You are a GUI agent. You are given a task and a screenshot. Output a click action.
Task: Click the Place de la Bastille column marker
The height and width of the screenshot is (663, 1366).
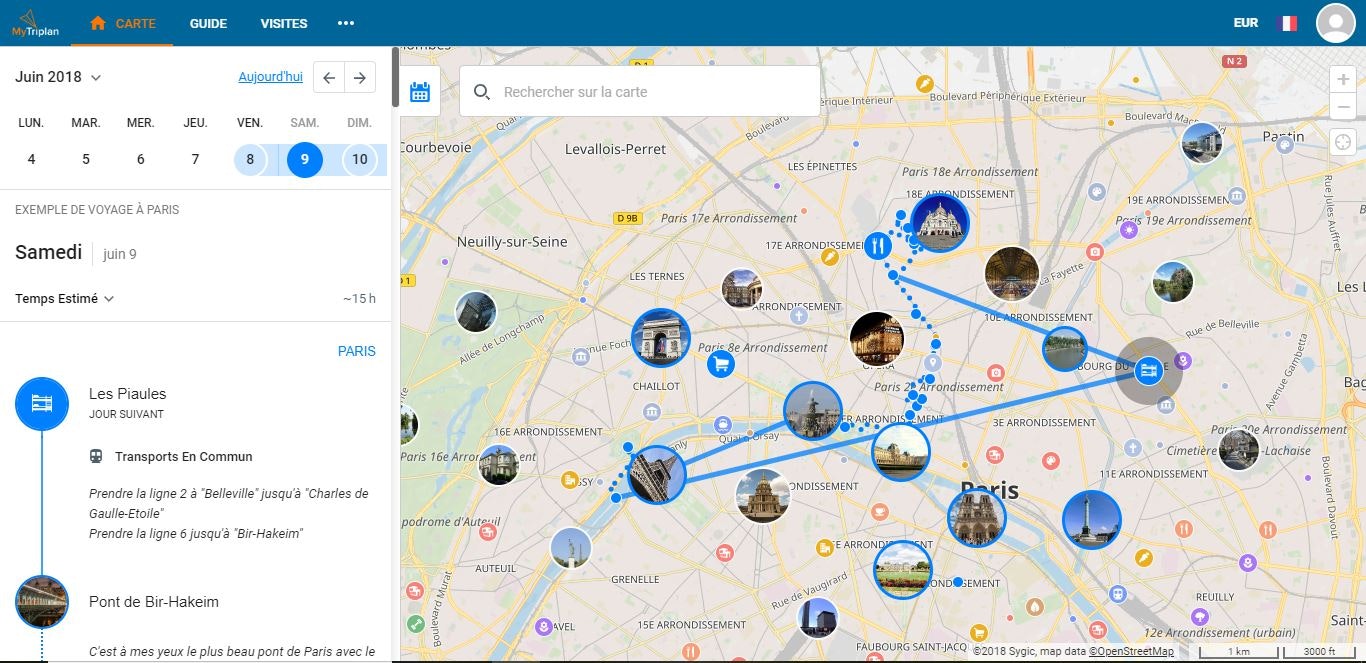pos(1091,520)
